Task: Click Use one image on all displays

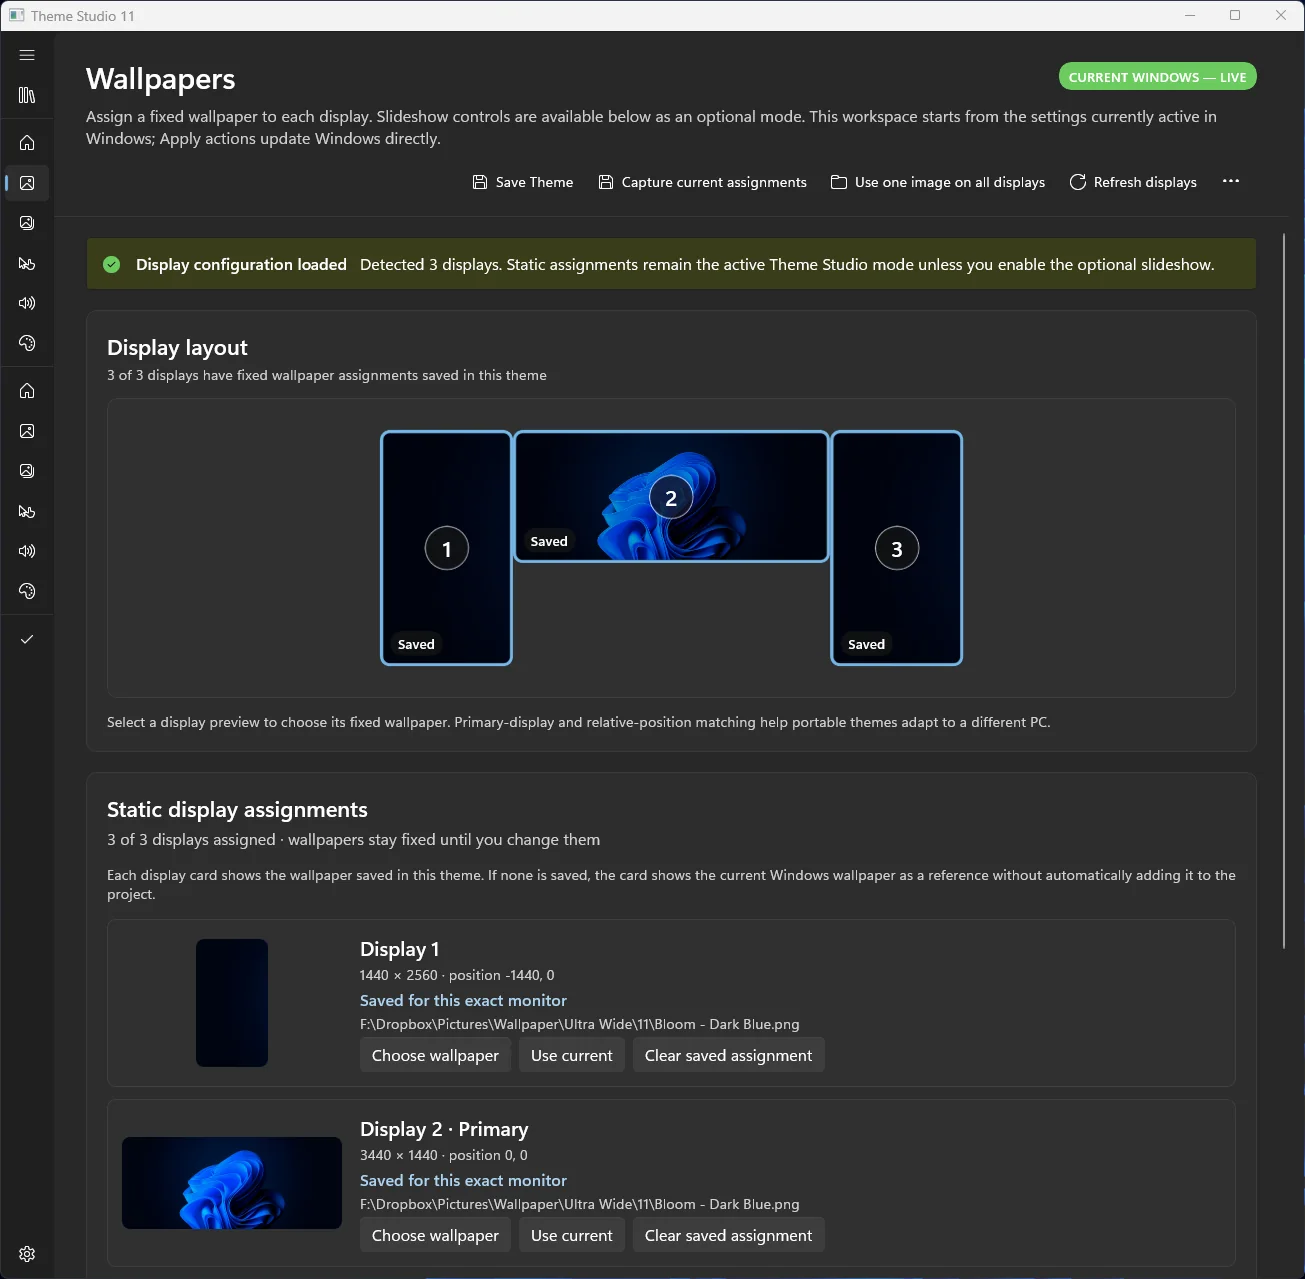Action: tap(938, 182)
